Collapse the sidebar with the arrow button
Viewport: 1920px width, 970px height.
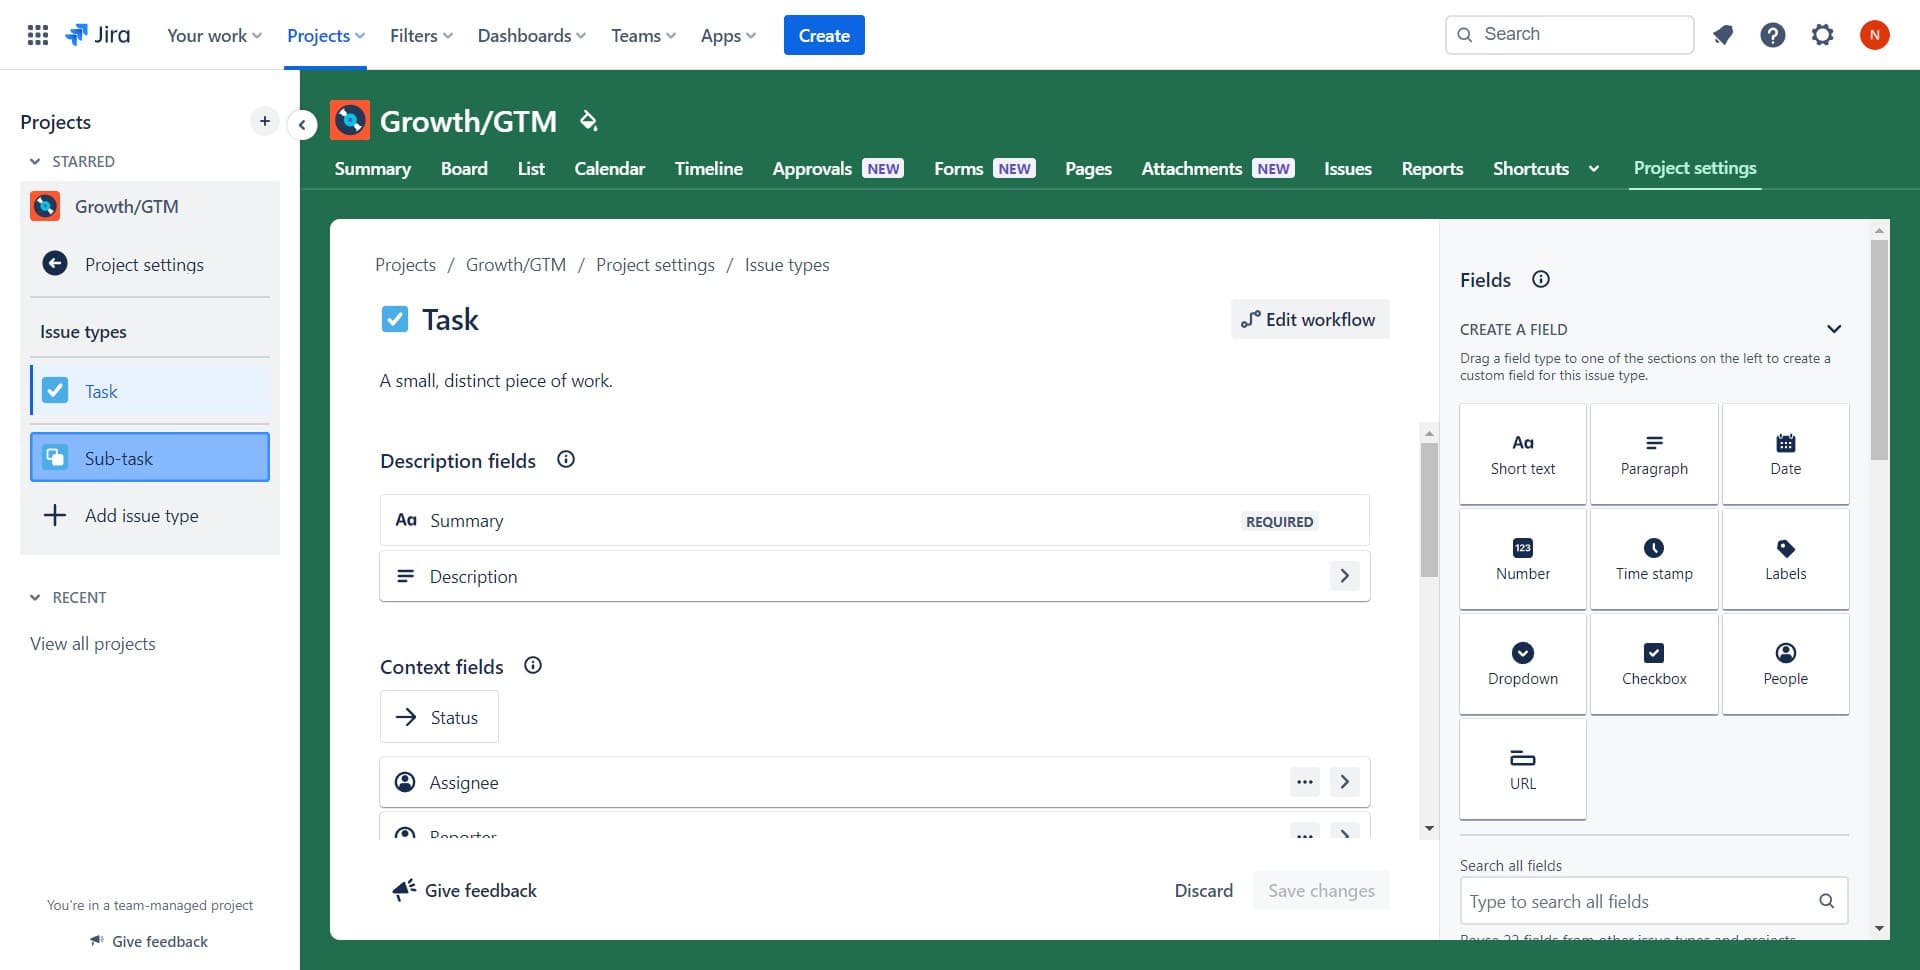302,125
